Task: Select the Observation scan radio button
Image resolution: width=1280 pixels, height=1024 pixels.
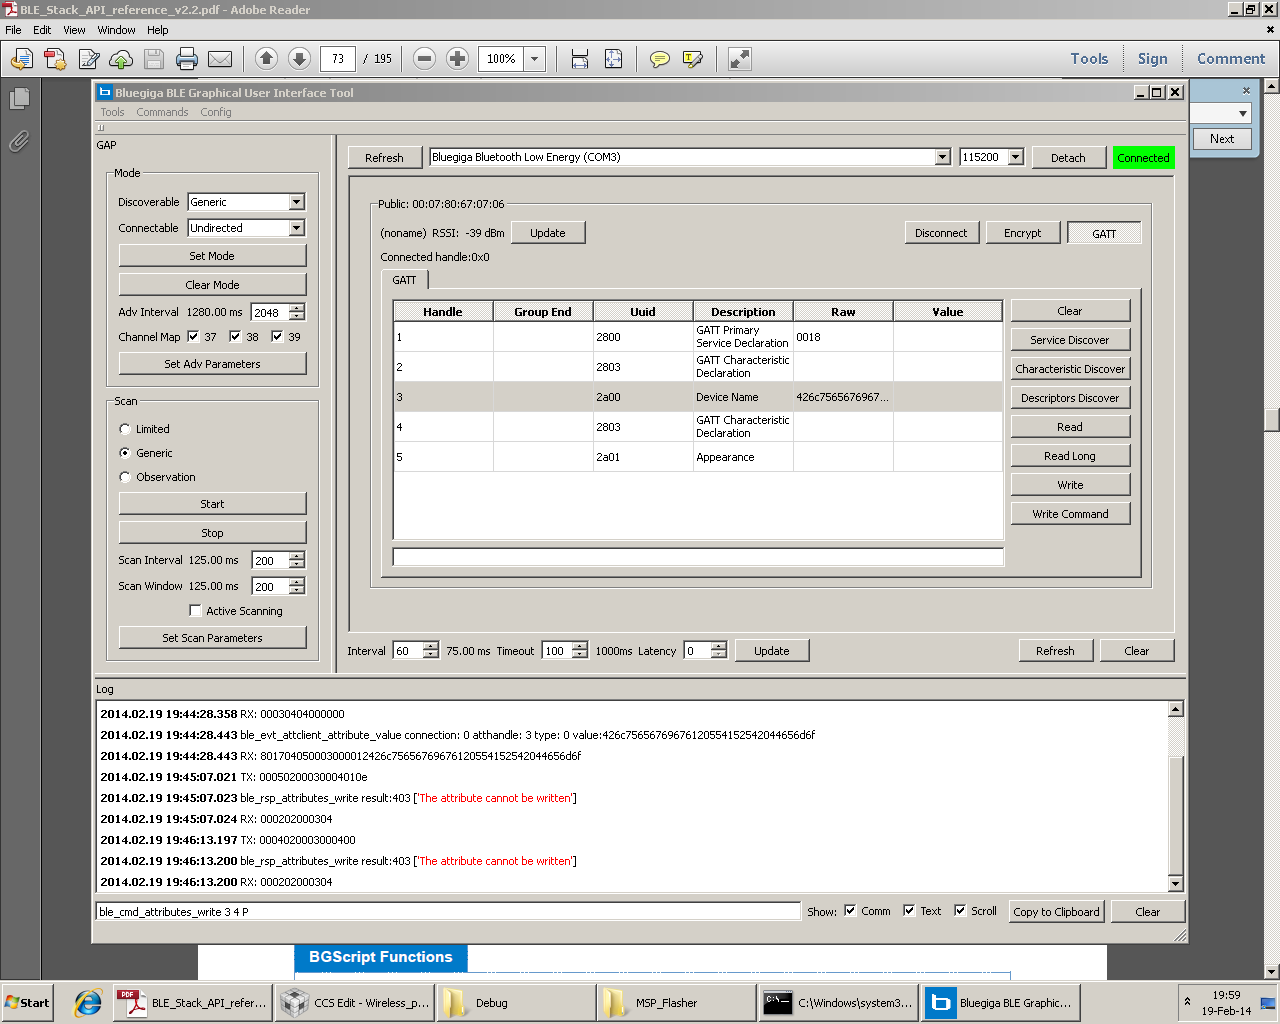Action: pyautogui.click(x=125, y=477)
